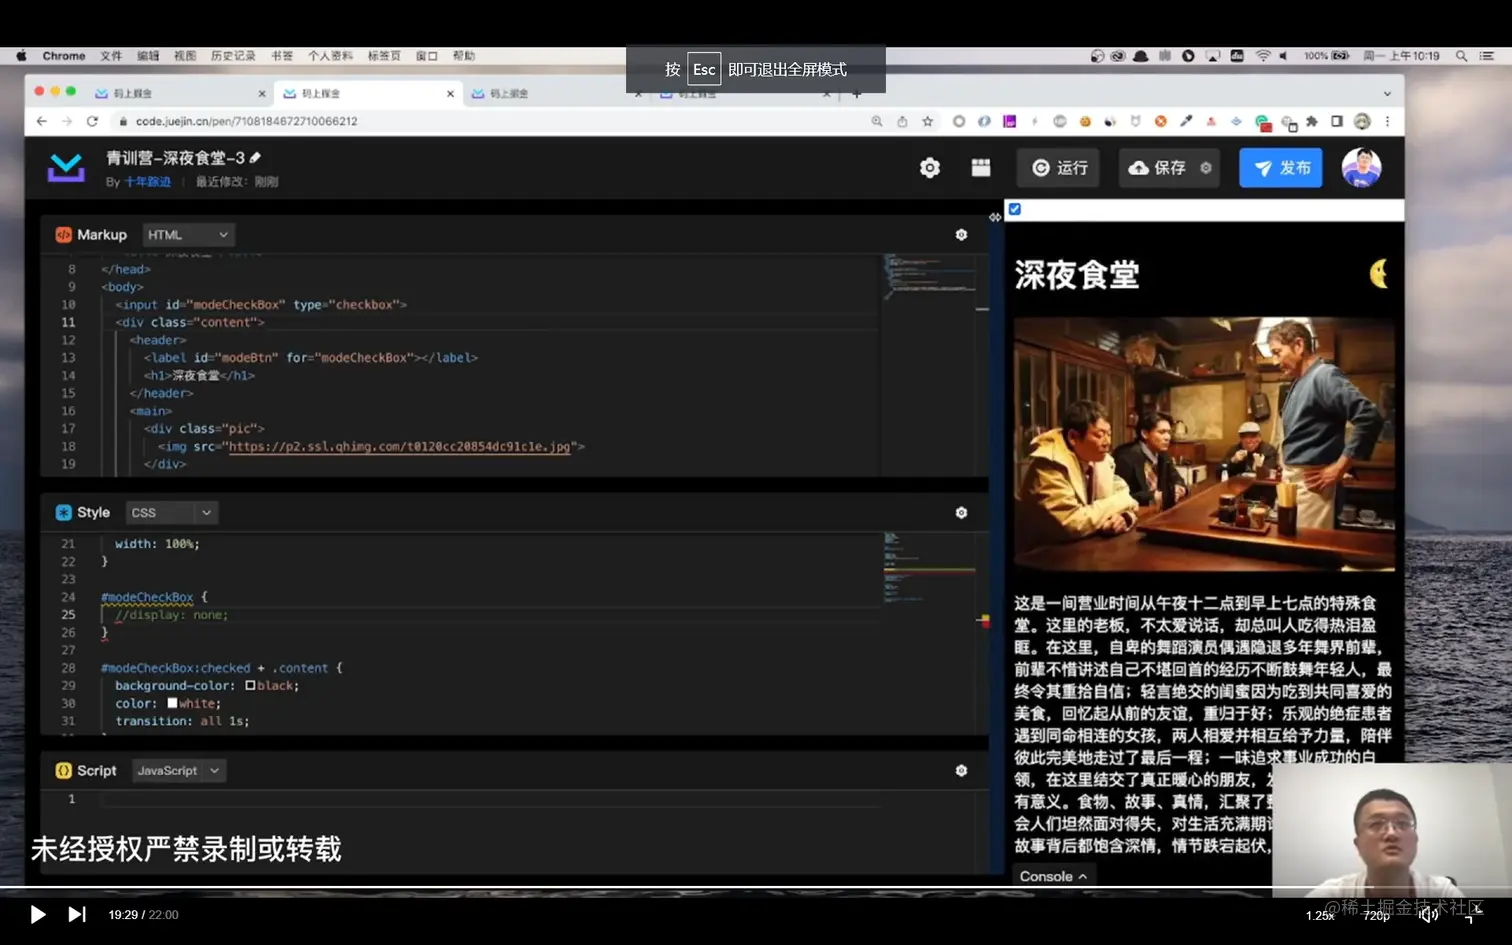1512x945 pixels.
Task: Click the address bar URL field
Action: 490,121
